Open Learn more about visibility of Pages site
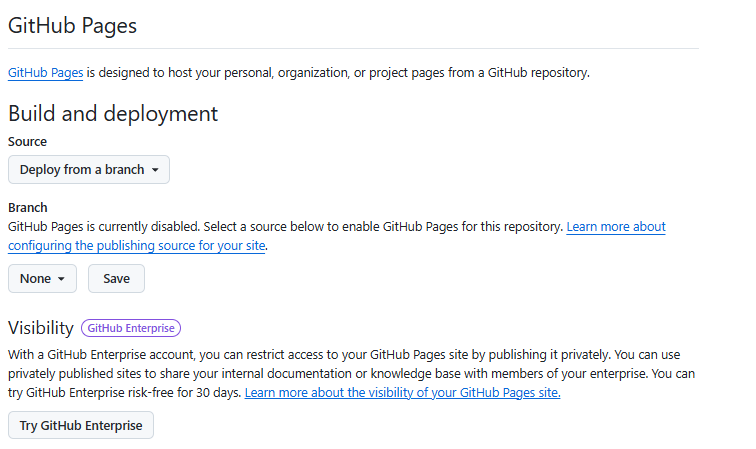The height and width of the screenshot is (449, 756). [403, 393]
